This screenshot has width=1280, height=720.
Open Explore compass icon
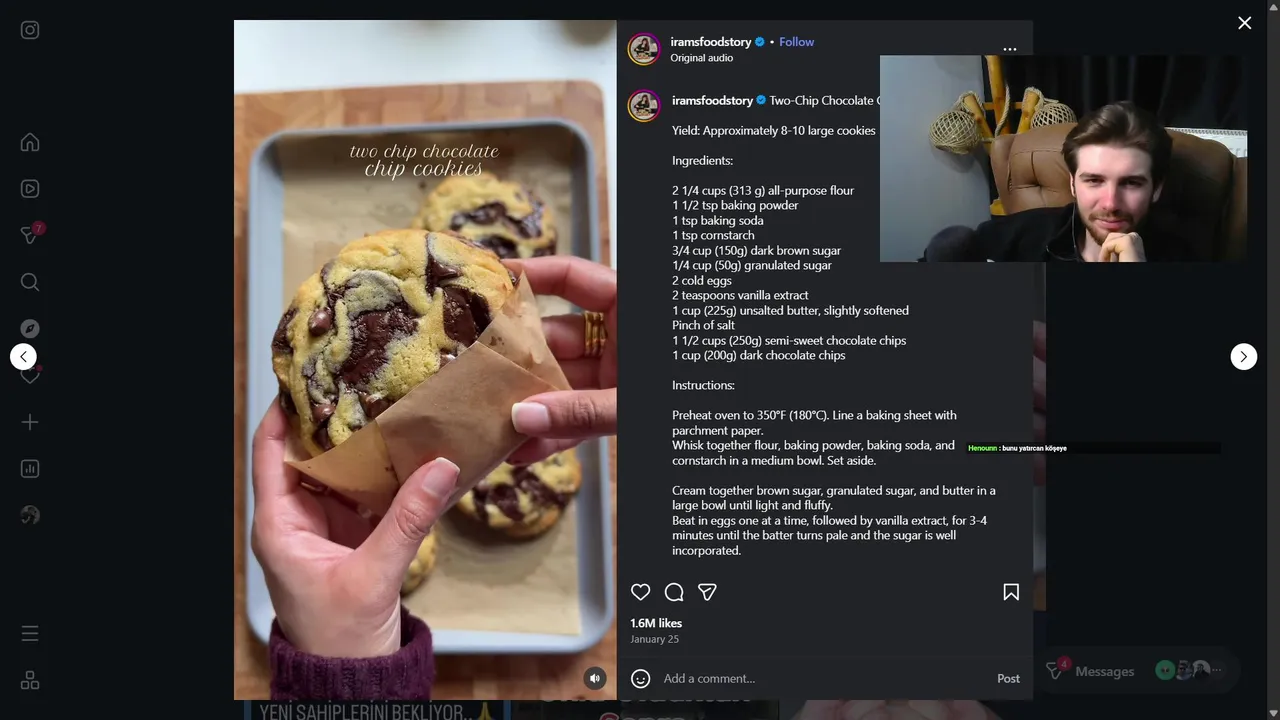30,328
